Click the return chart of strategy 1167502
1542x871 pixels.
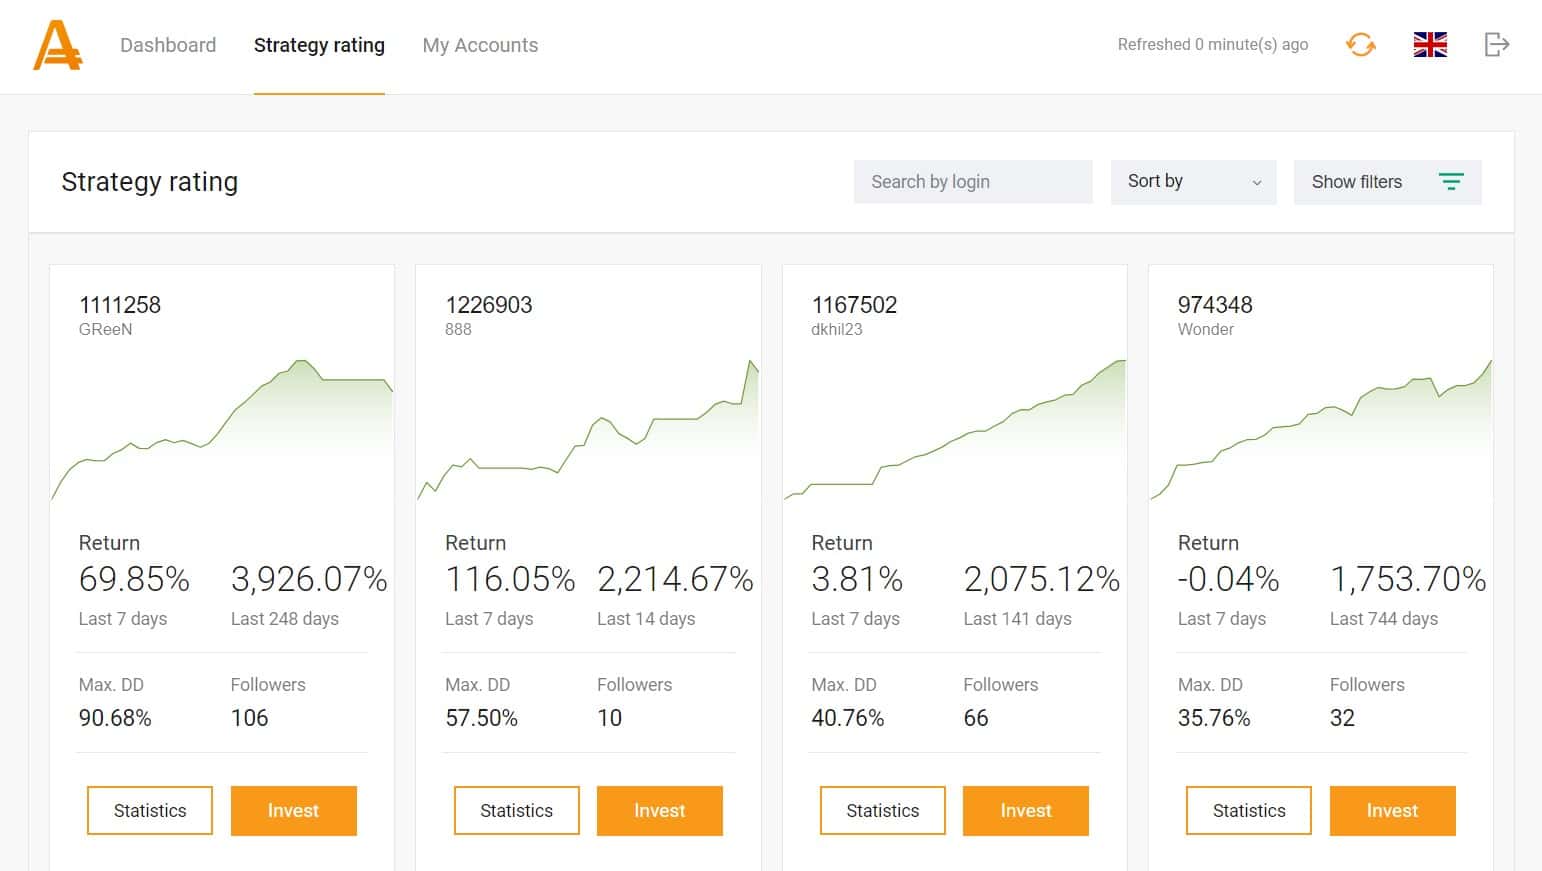(955, 430)
